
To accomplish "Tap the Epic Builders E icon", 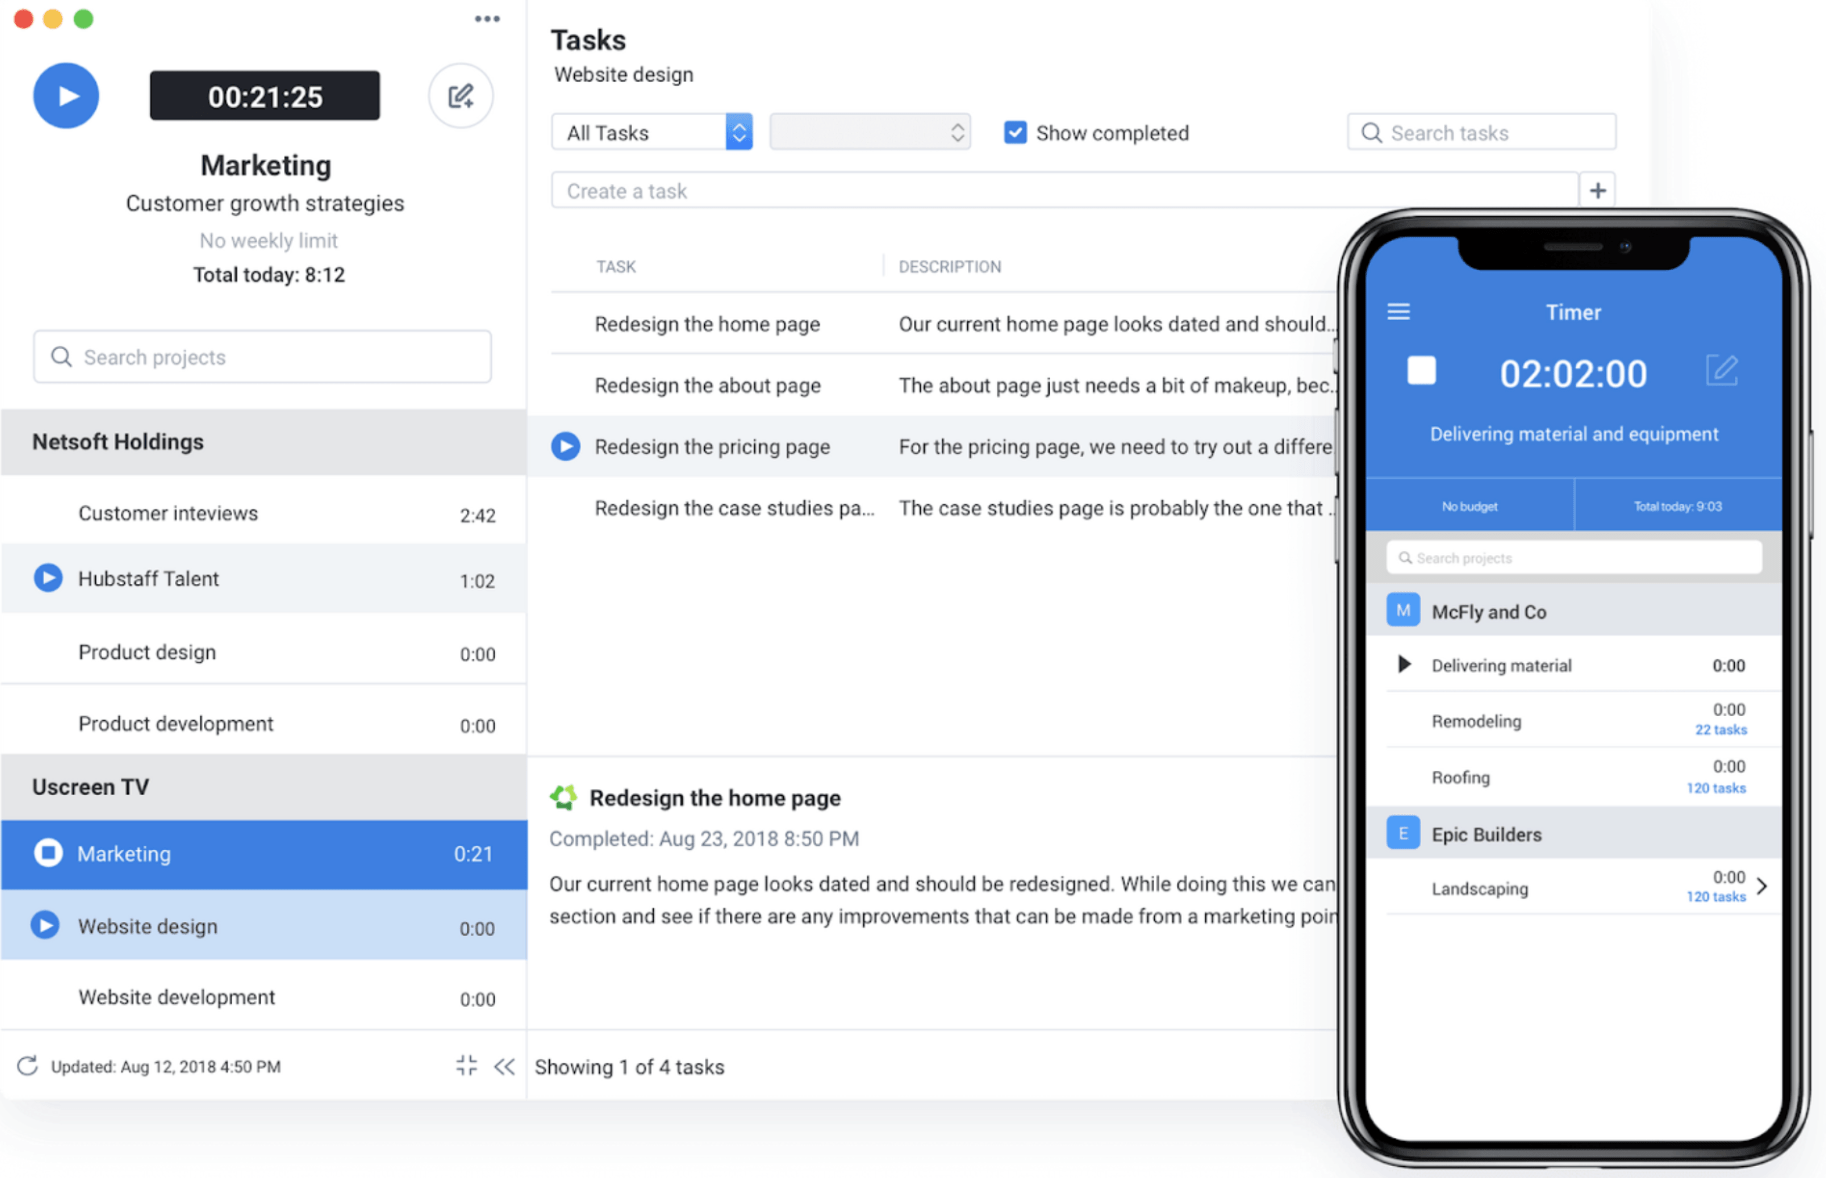I will [x=1403, y=833].
